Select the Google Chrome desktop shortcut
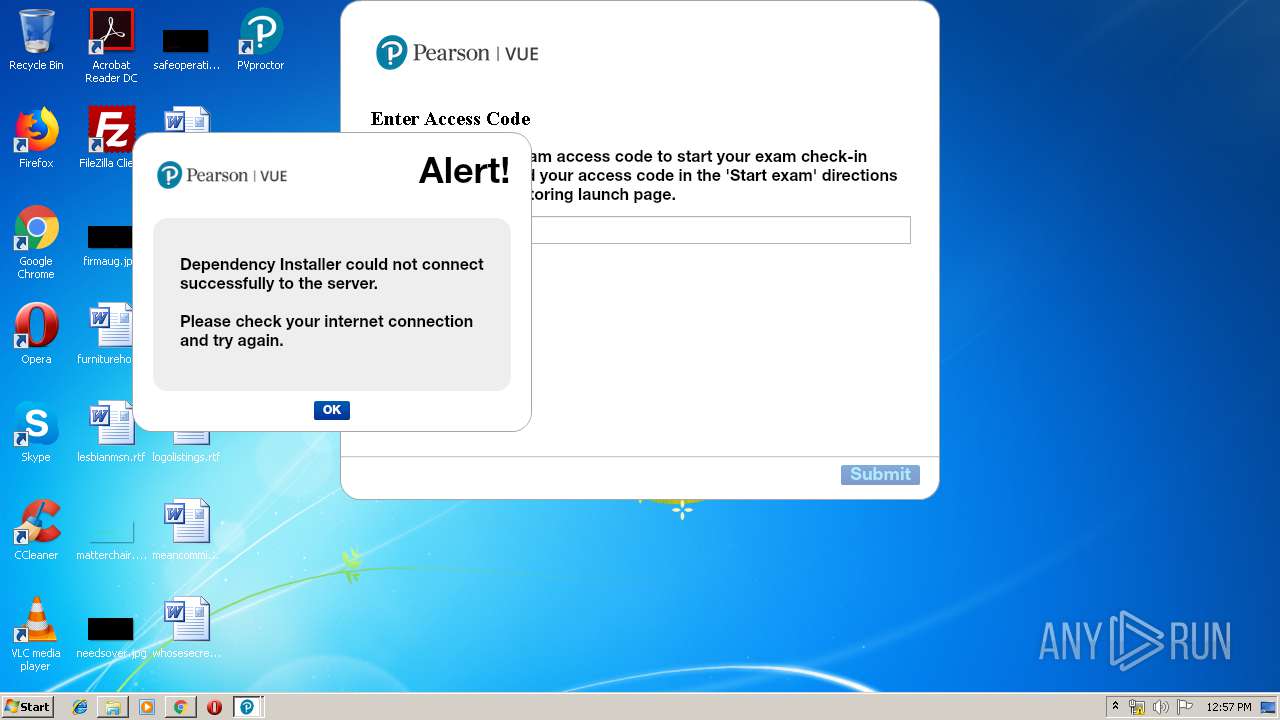 click(x=36, y=242)
